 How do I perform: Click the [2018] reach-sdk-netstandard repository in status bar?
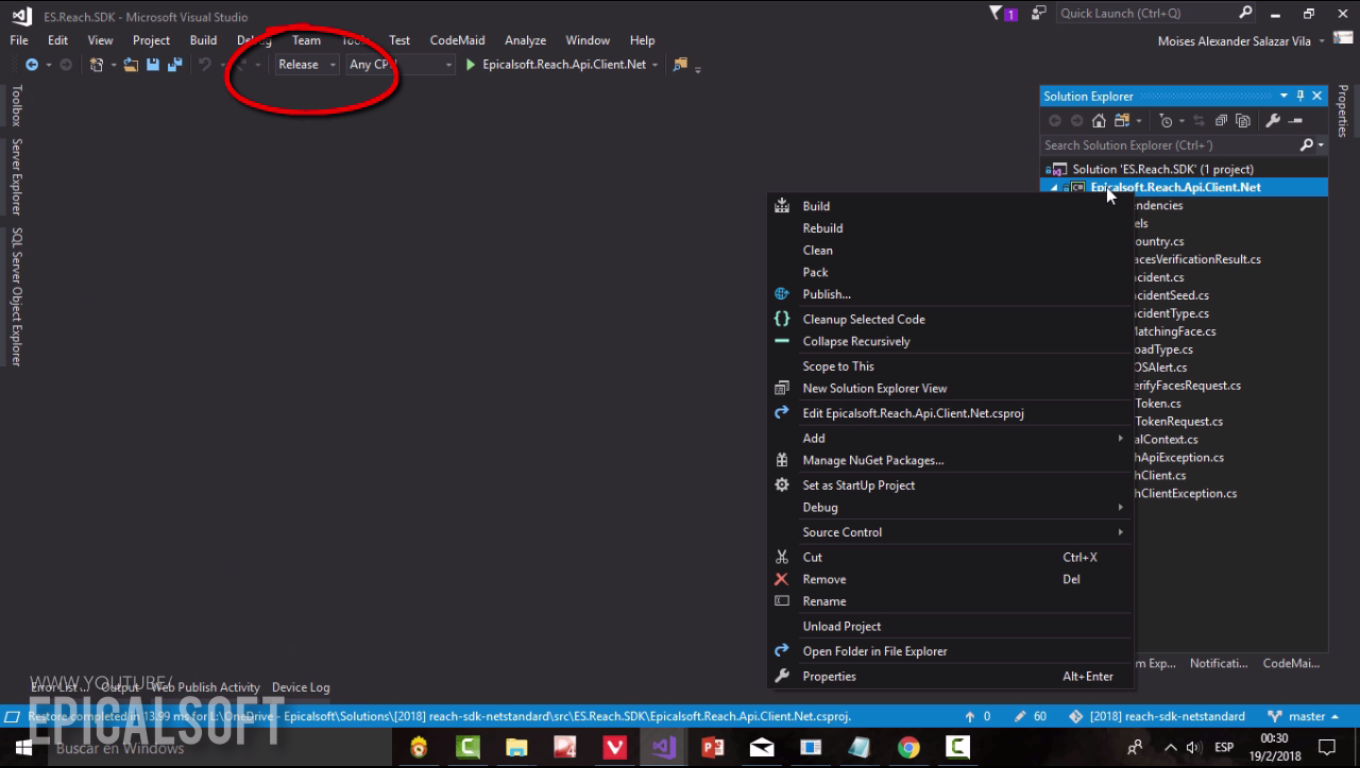pos(1157,717)
